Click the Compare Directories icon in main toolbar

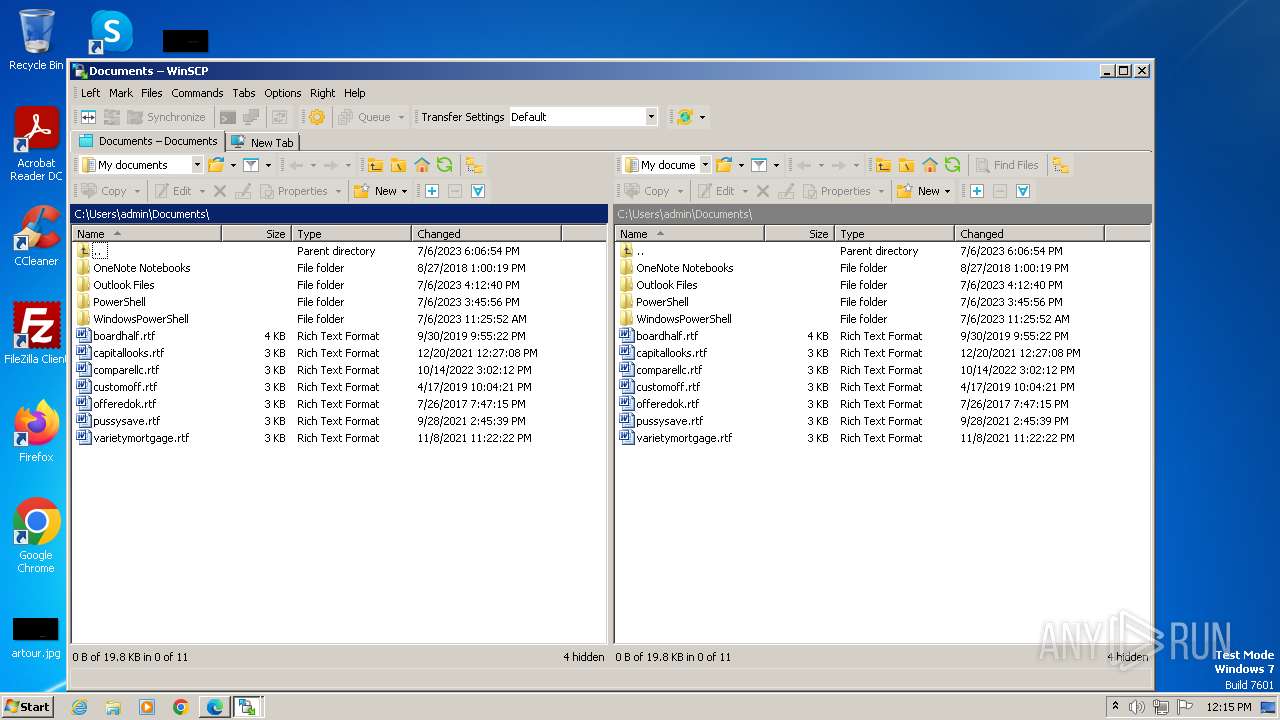pos(88,117)
